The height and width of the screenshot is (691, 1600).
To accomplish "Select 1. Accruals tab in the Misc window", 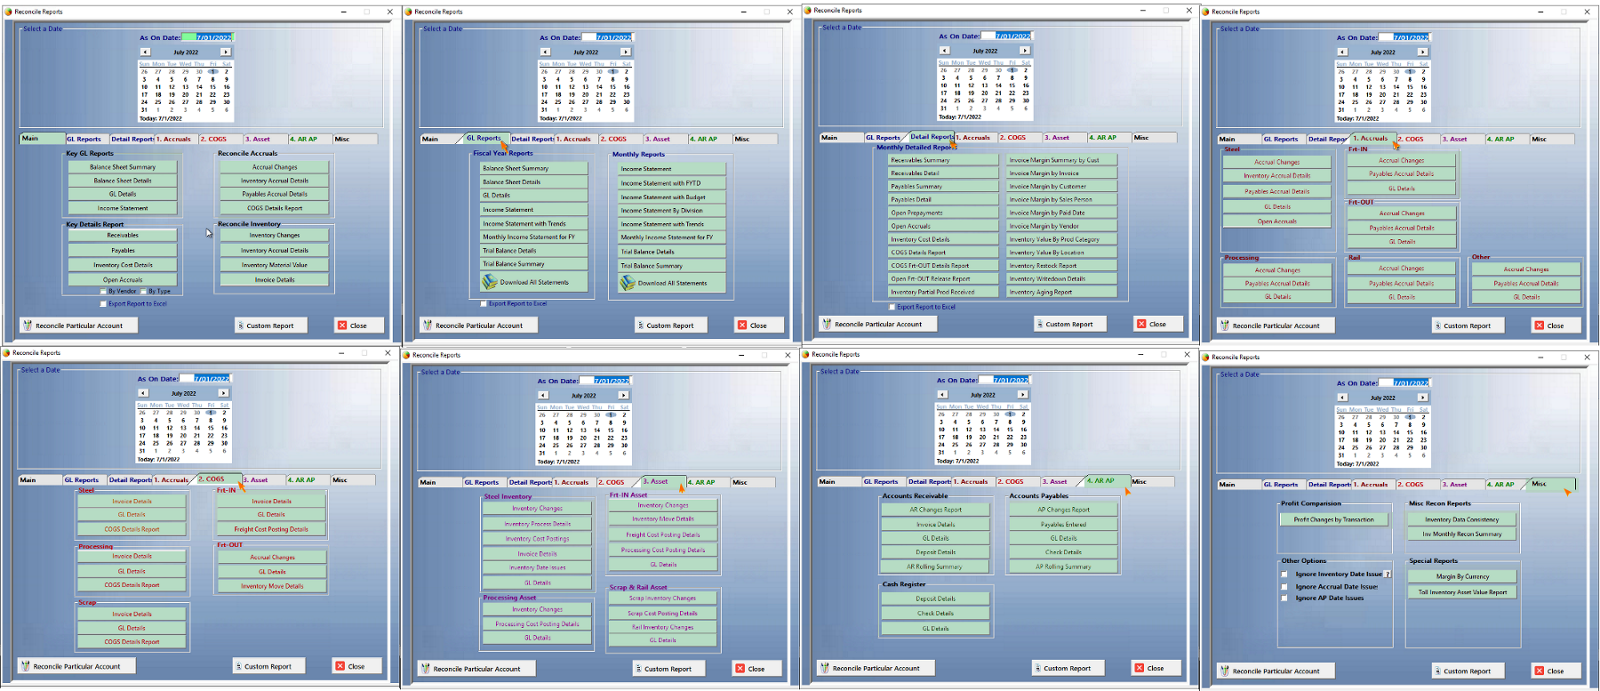I will [x=1375, y=484].
